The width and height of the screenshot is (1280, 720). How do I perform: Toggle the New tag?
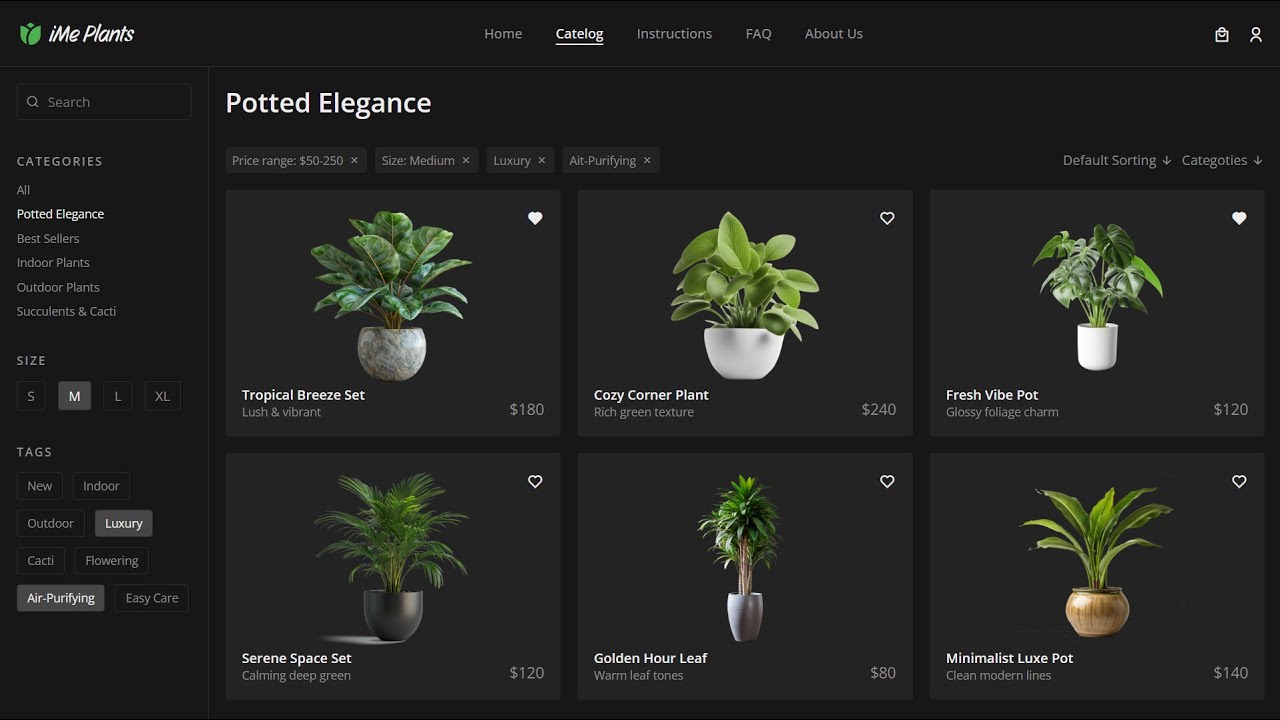pyautogui.click(x=40, y=486)
